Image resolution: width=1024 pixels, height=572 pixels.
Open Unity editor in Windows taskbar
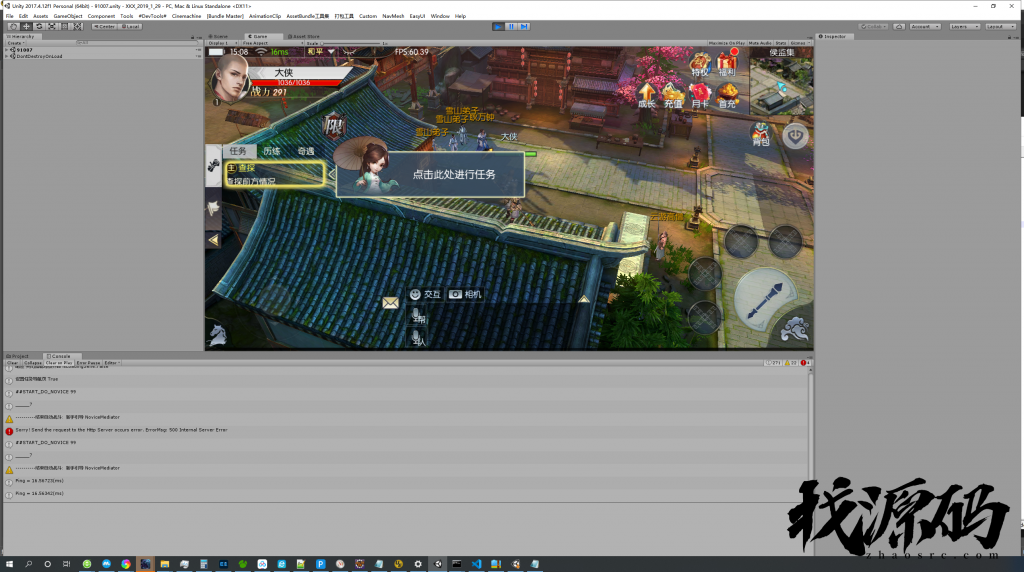[438, 564]
